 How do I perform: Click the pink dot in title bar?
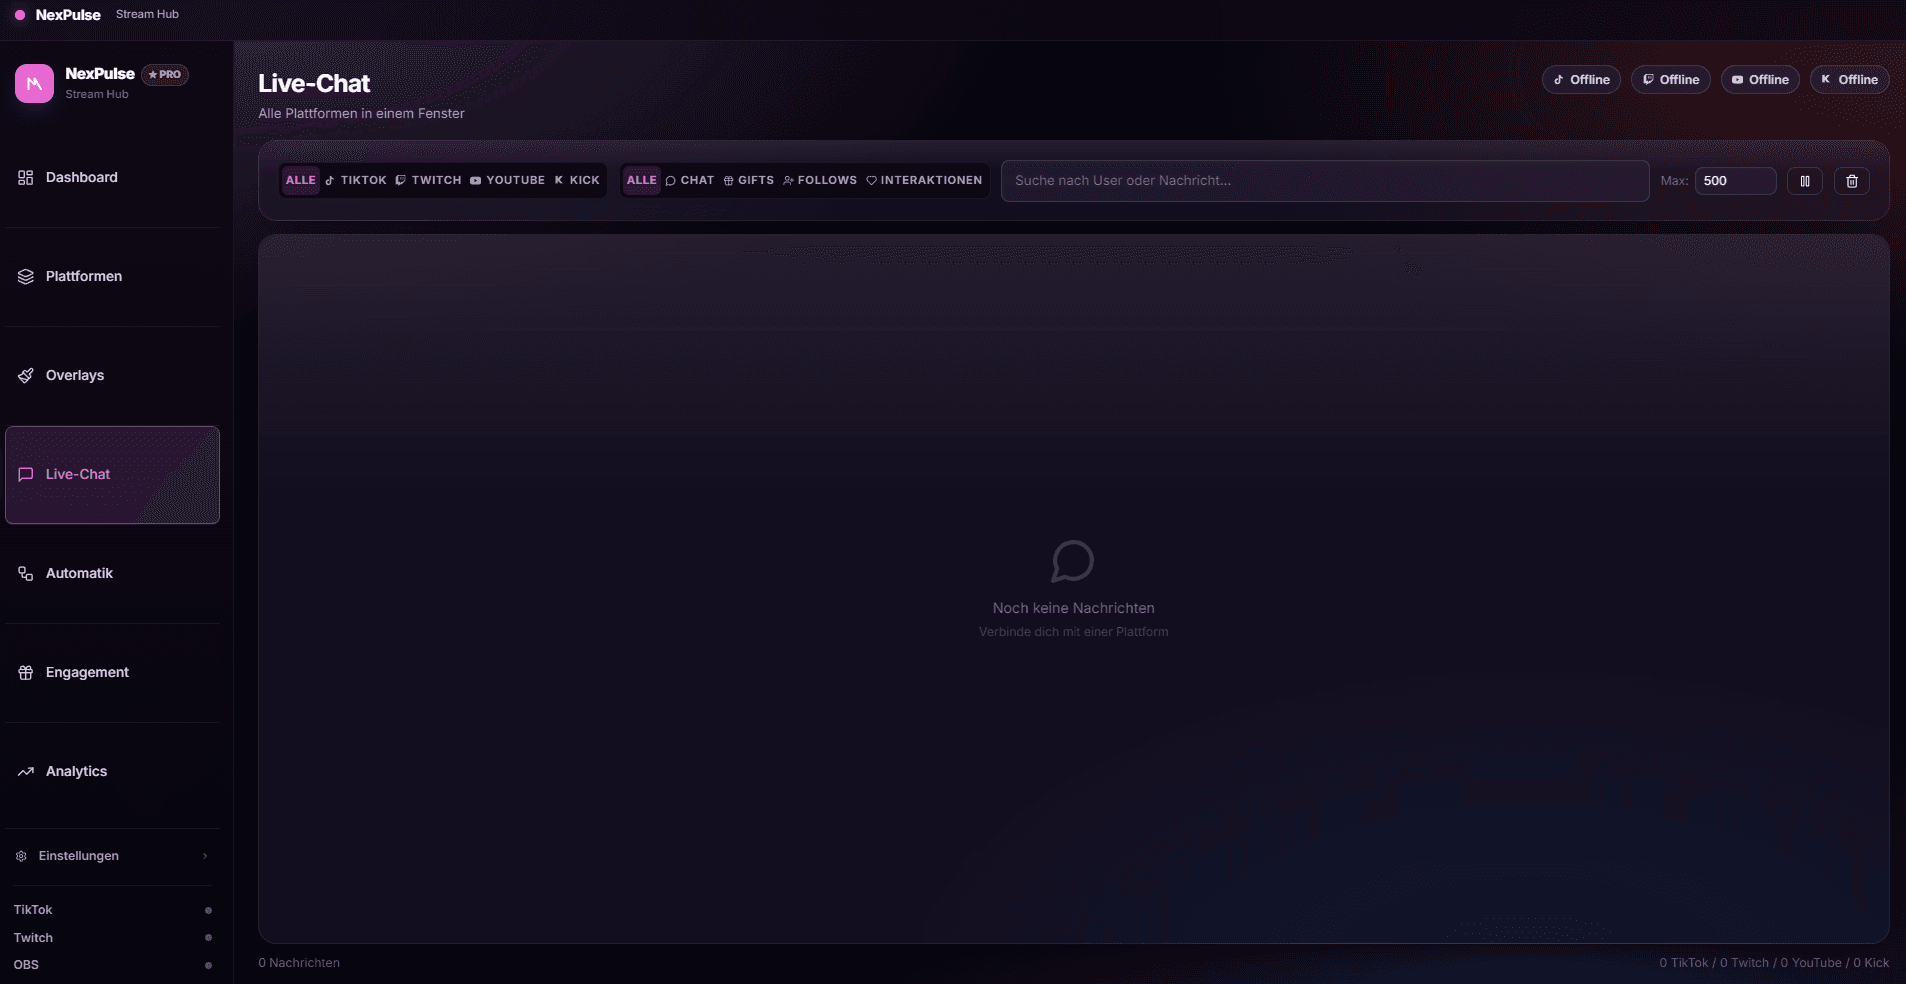tap(20, 15)
